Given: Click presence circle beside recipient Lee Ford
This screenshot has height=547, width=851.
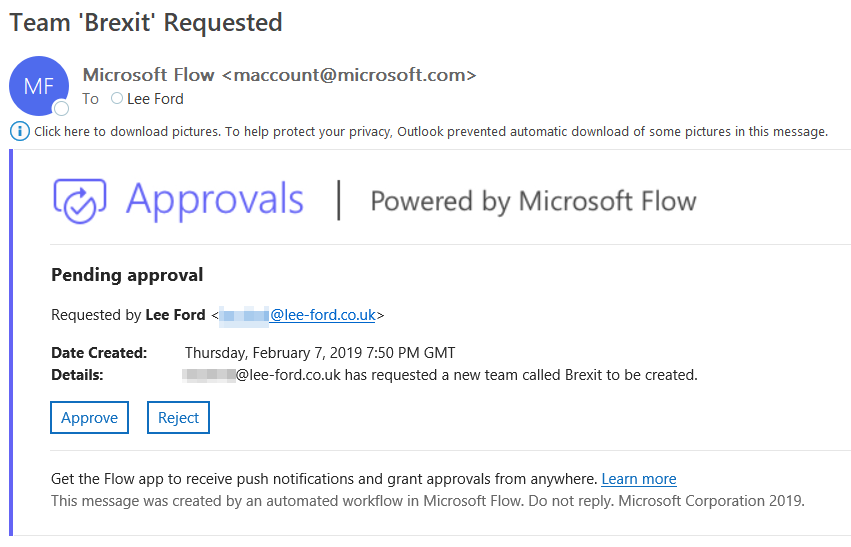Looking at the screenshot, I should pyautogui.click(x=117, y=98).
